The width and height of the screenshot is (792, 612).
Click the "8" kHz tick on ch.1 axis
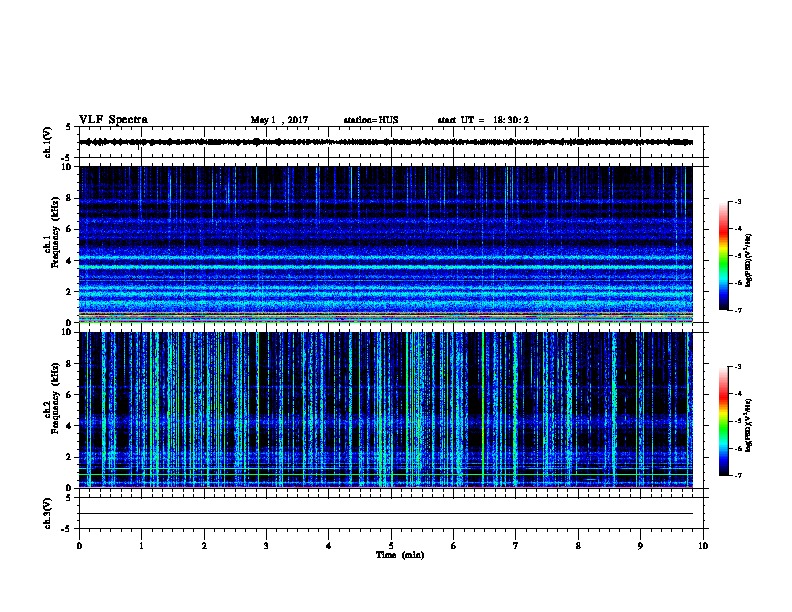(69, 198)
